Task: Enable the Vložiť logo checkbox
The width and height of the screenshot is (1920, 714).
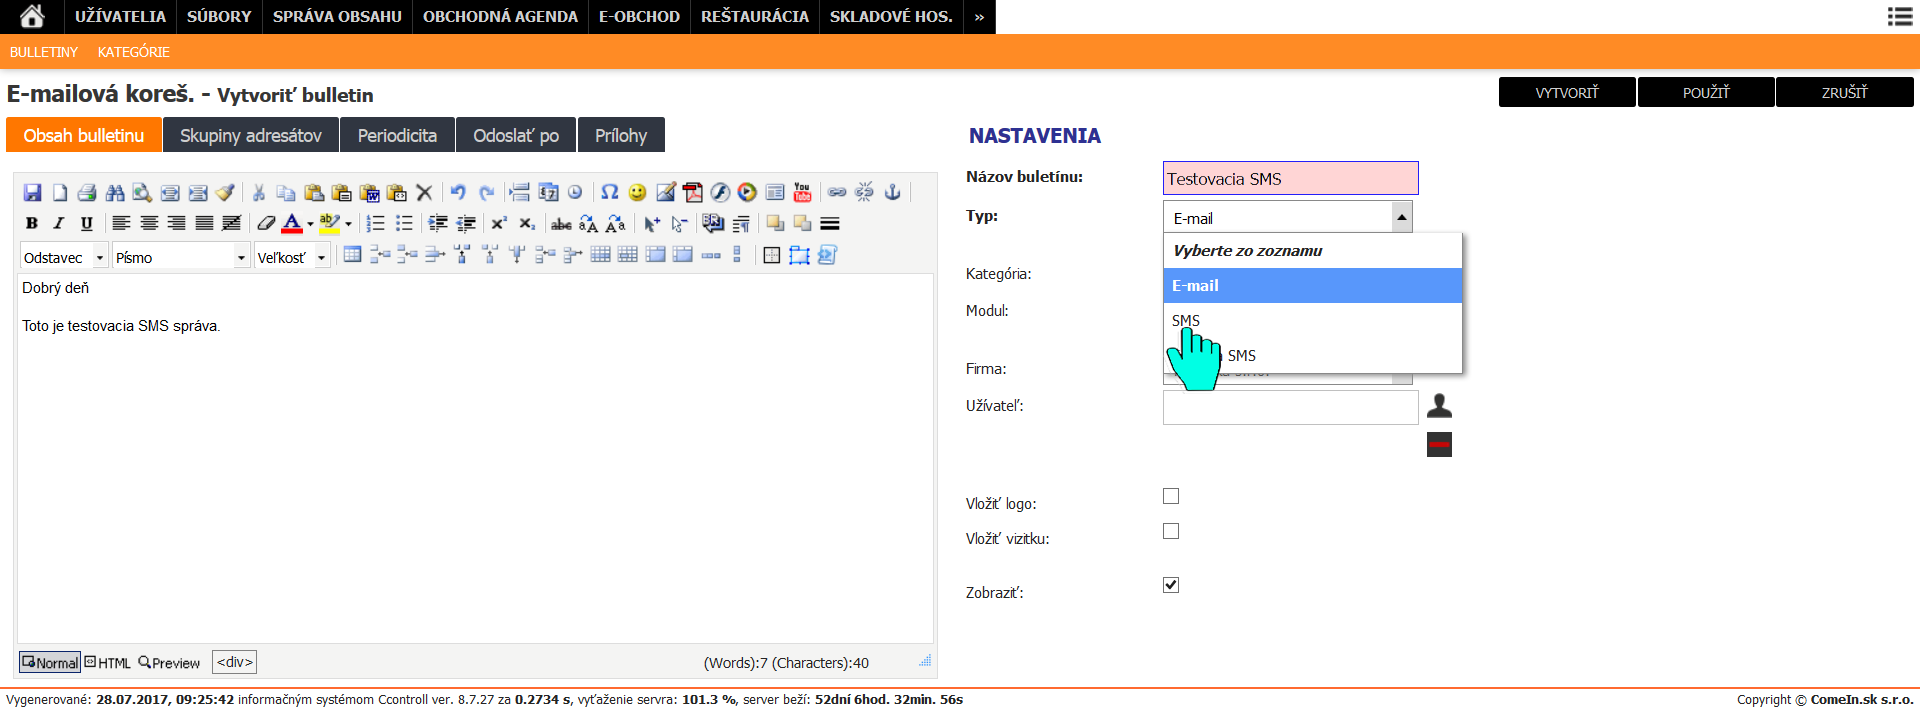Action: (1171, 496)
